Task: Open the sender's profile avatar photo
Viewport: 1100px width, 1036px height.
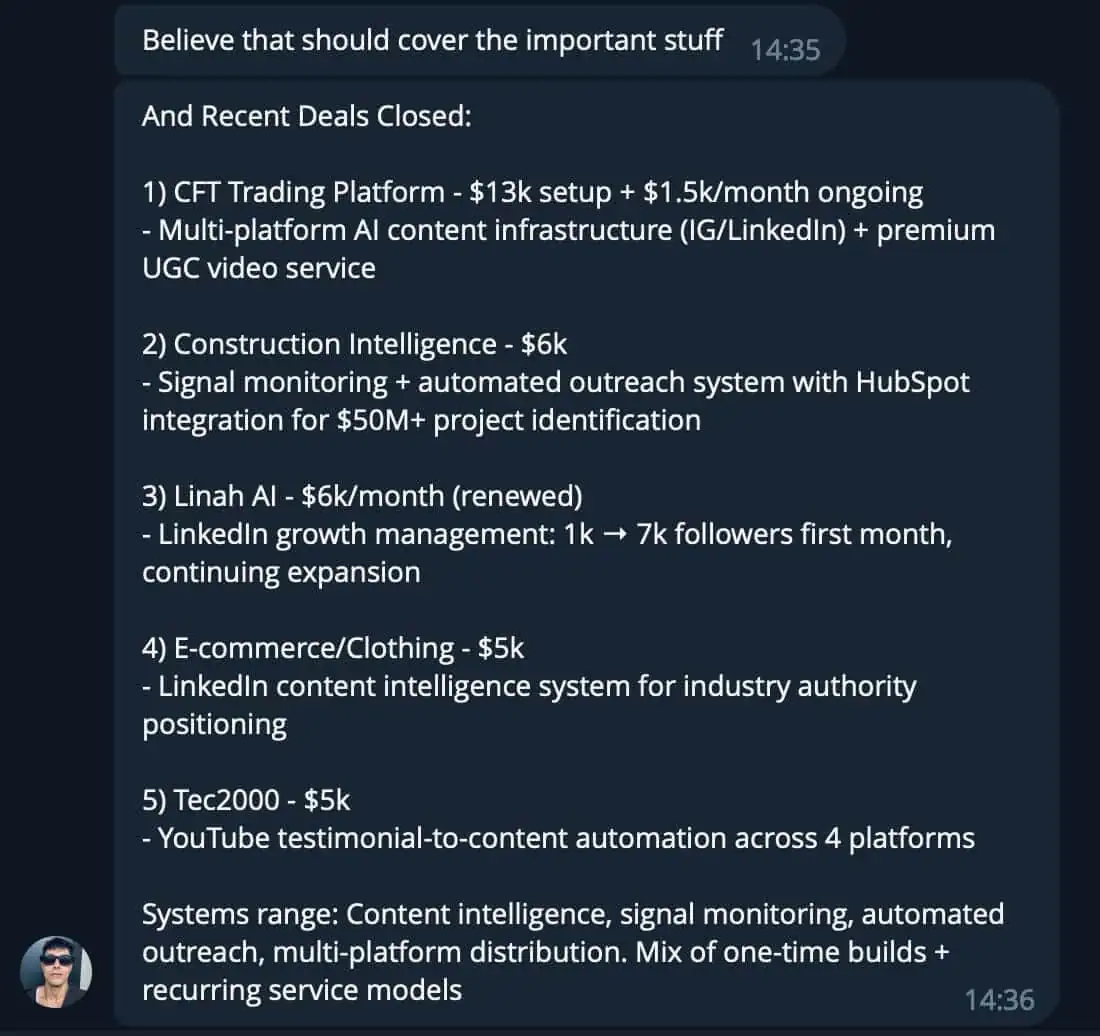Action: [x=56, y=972]
